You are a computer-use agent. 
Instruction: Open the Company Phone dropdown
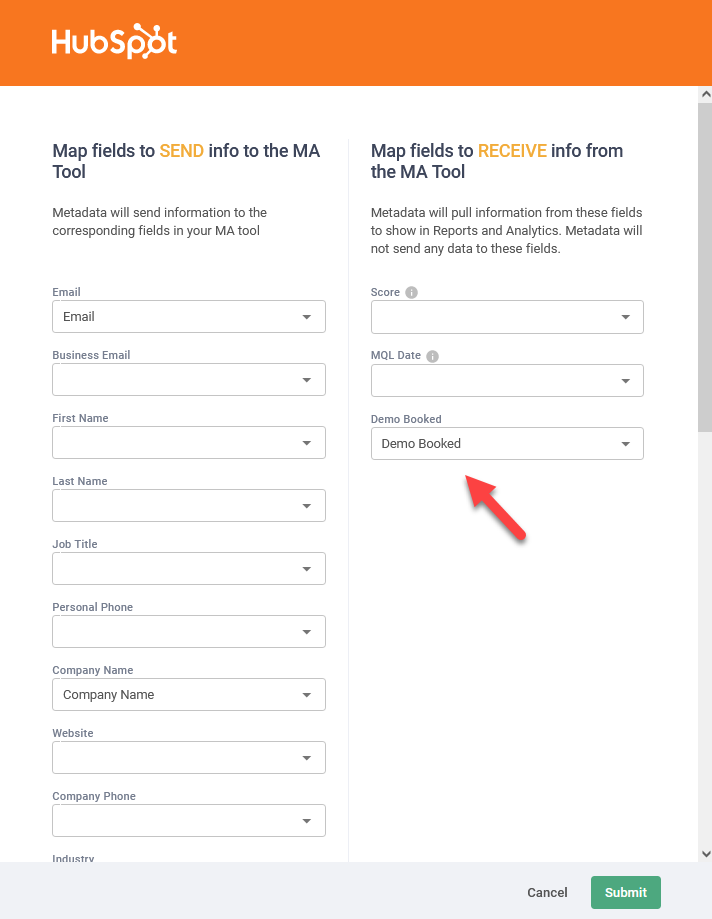coord(189,821)
